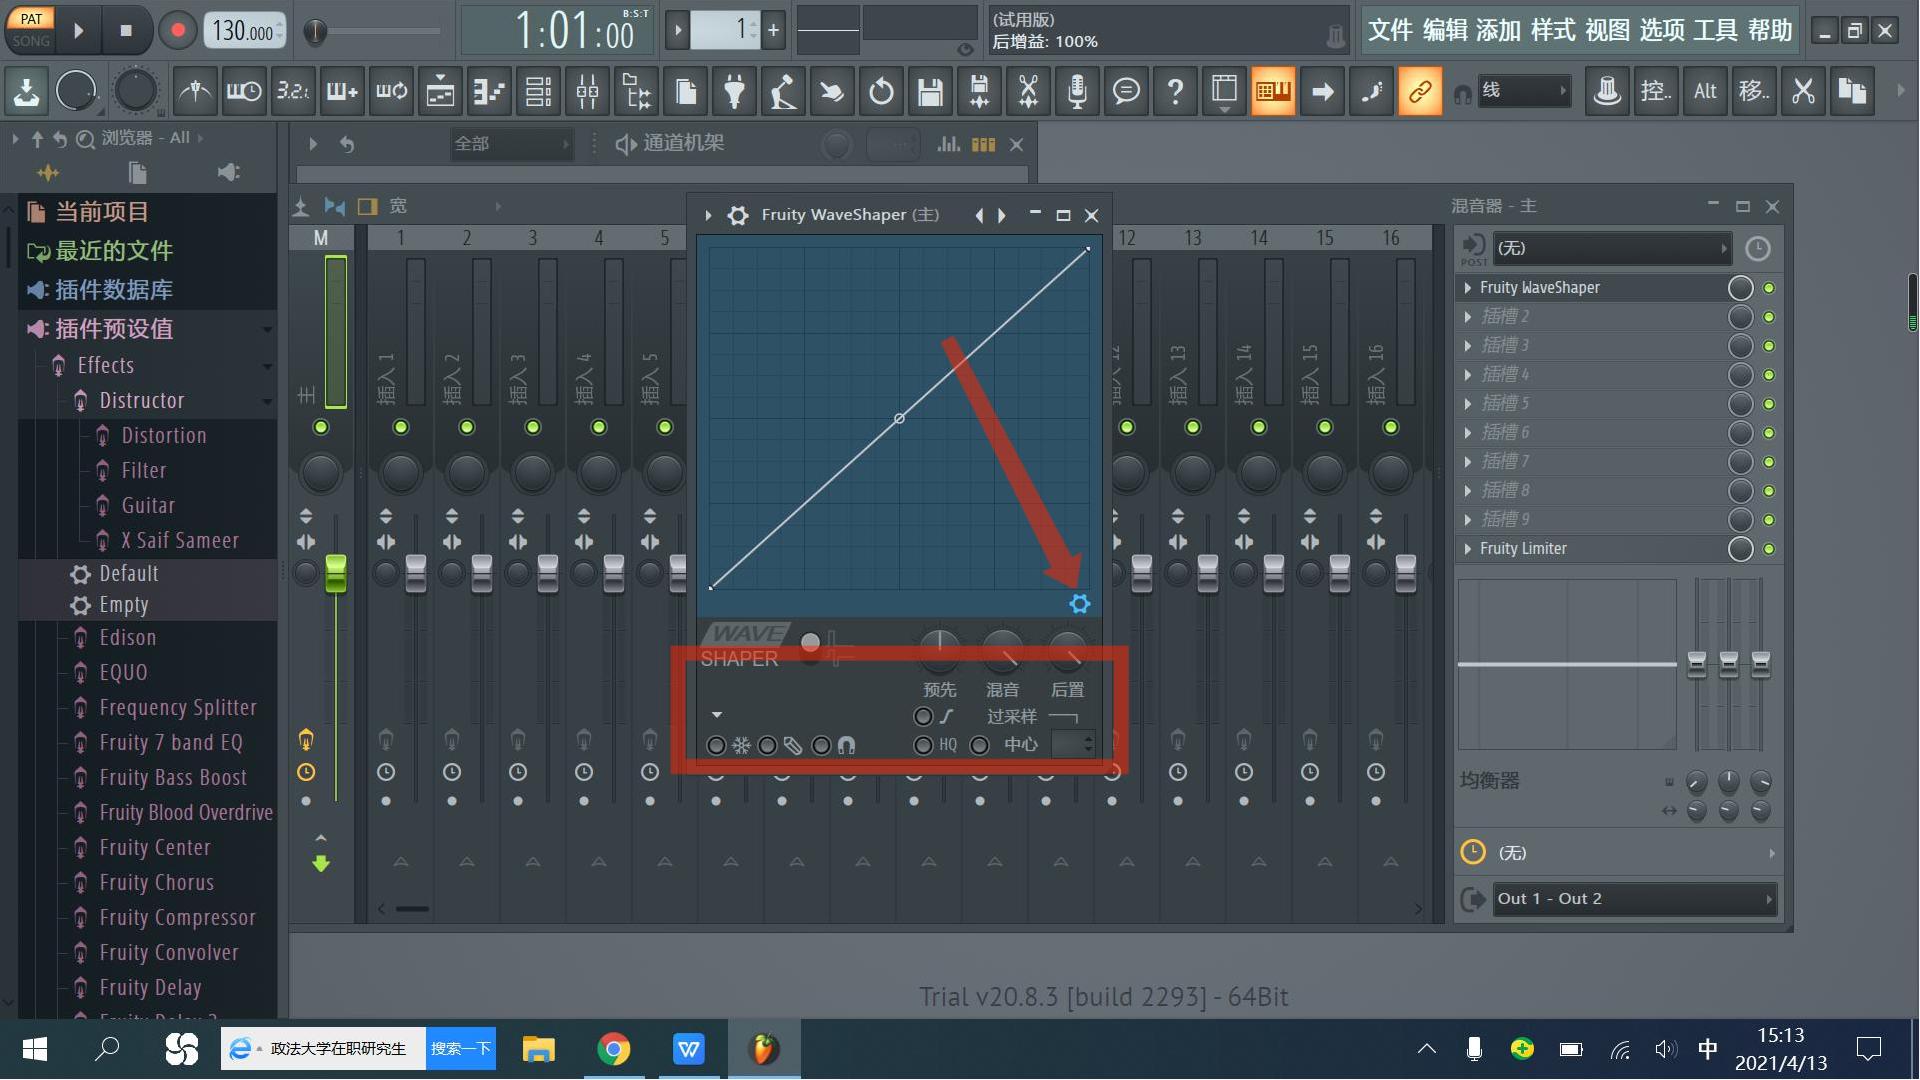This screenshot has width=1920, height=1080.
Task: Expand the Fruity Limiter slot in the mixer
Action: 1466,548
